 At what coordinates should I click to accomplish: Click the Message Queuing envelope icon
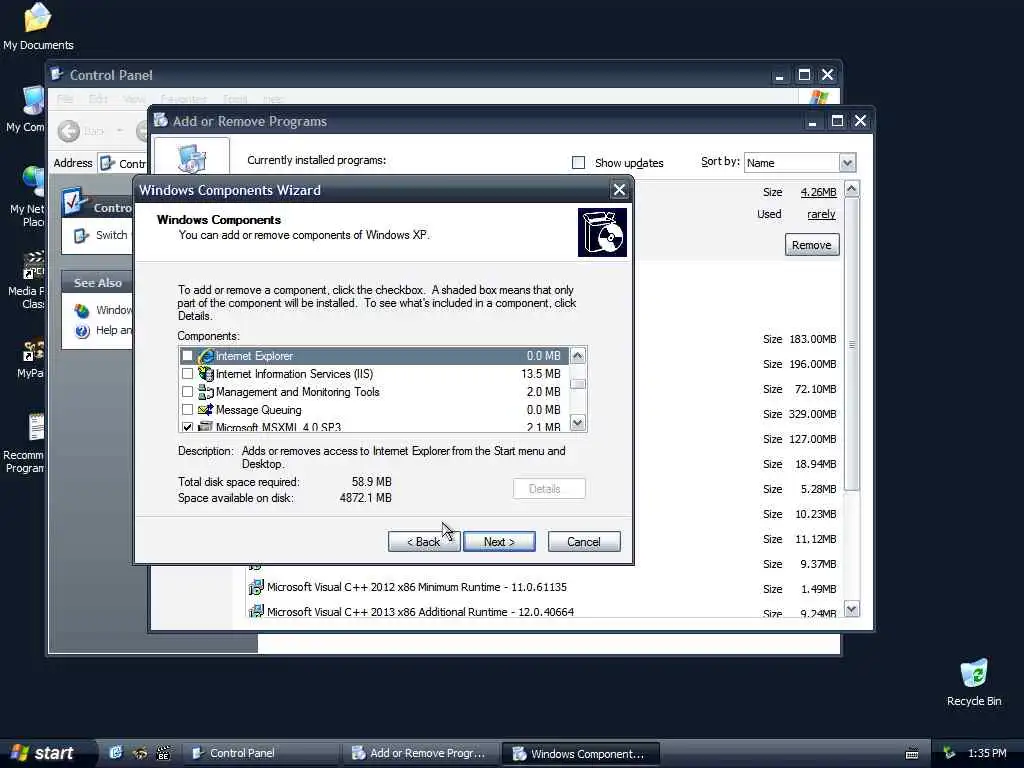[x=206, y=410]
